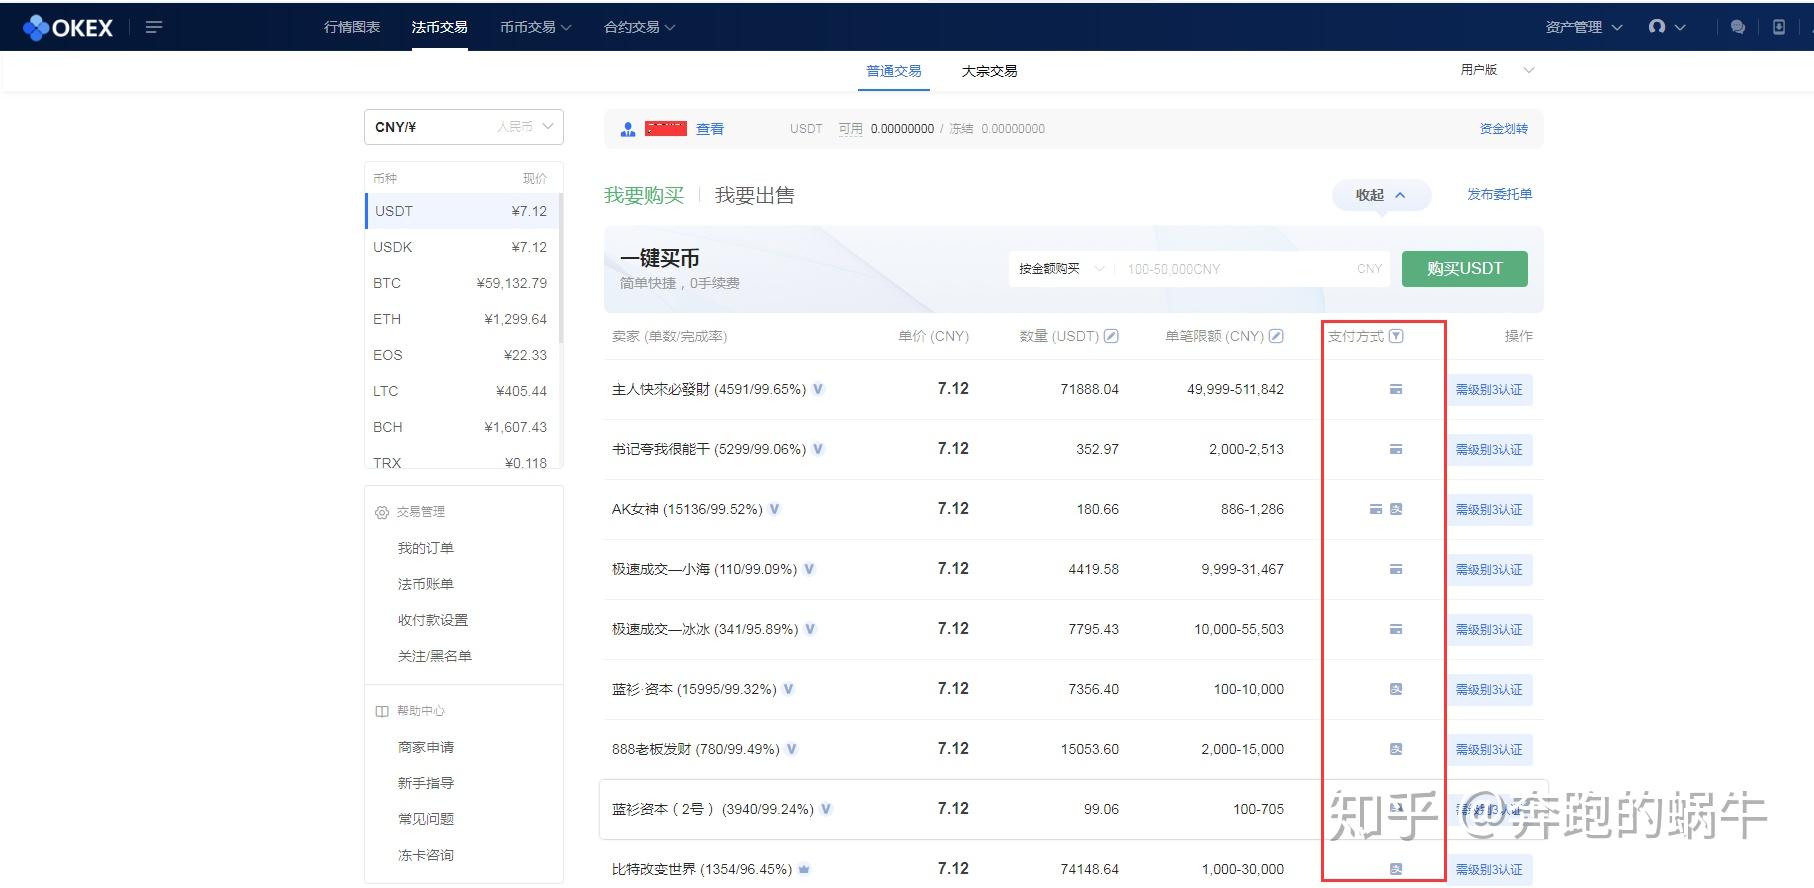The image size is (1814, 888).
Task: Click book icon beside 帮助中心
Action: pyautogui.click(x=381, y=711)
